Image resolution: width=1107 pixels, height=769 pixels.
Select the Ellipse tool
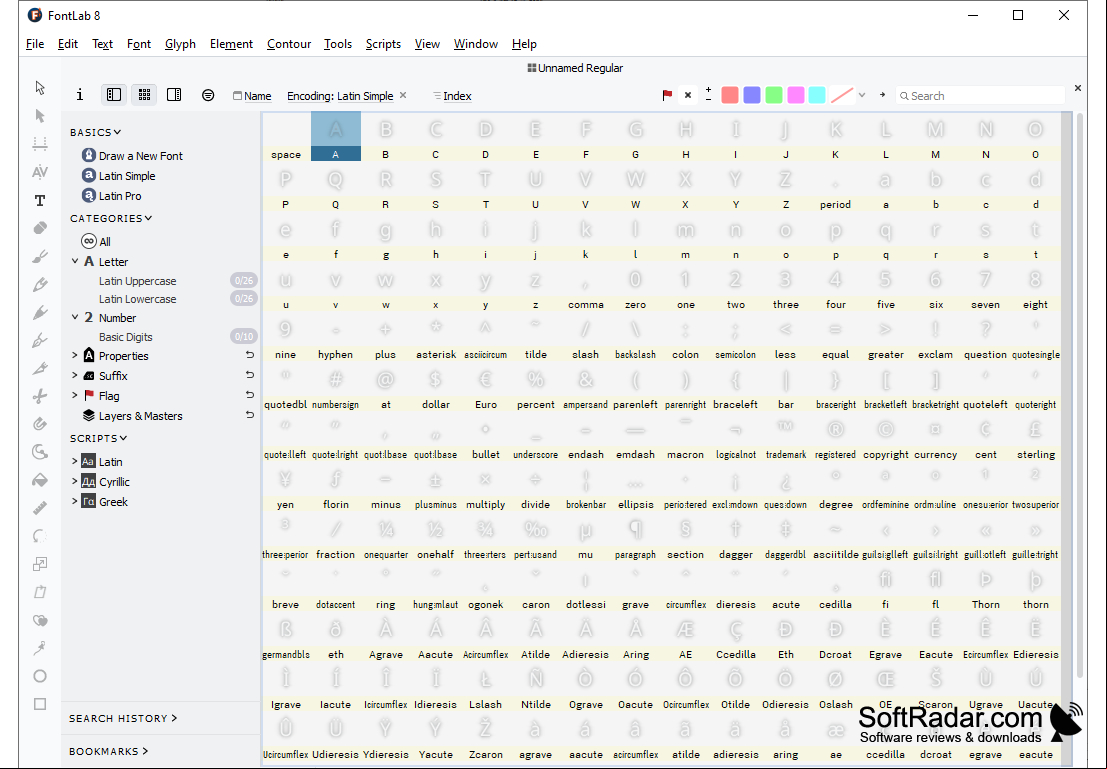point(40,676)
